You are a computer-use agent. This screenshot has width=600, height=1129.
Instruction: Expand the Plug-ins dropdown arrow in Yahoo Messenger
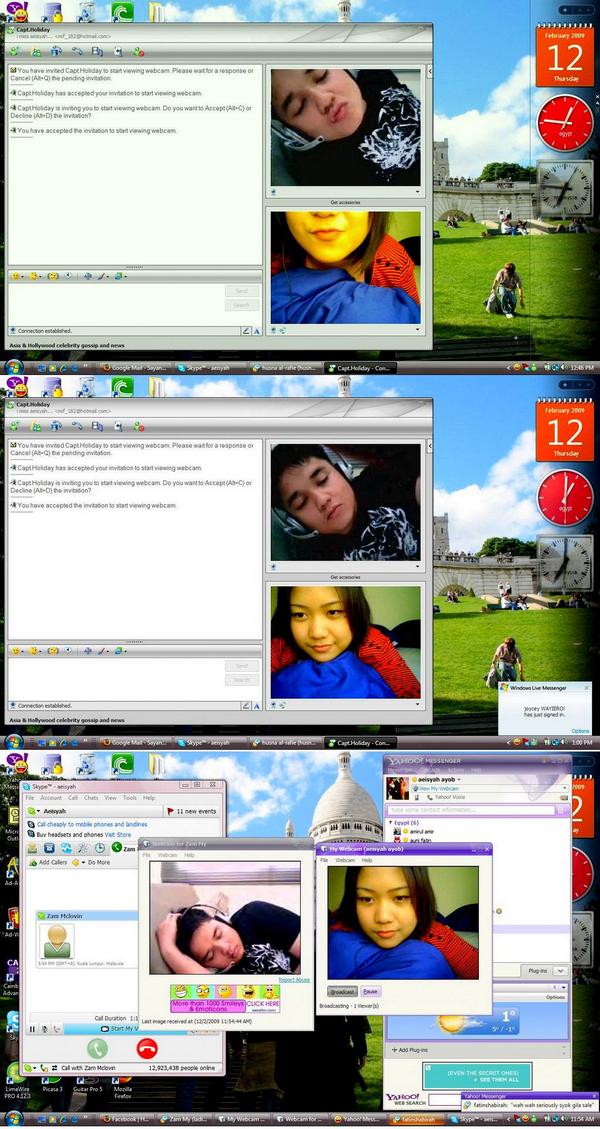(x=560, y=970)
